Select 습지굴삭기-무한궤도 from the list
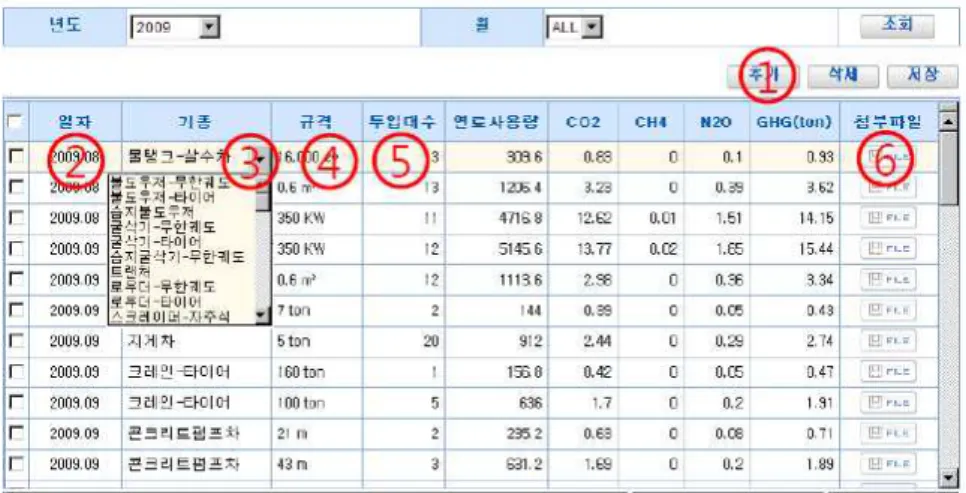This screenshot has width=966, height=493. point(179,257)
